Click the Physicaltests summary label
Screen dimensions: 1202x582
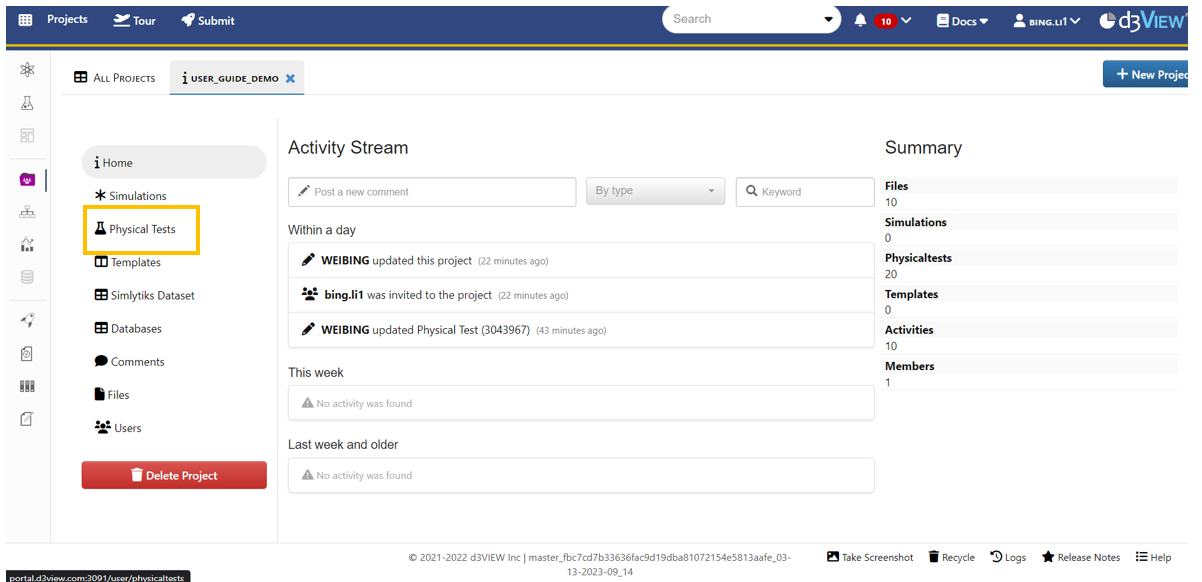point(918,258)
